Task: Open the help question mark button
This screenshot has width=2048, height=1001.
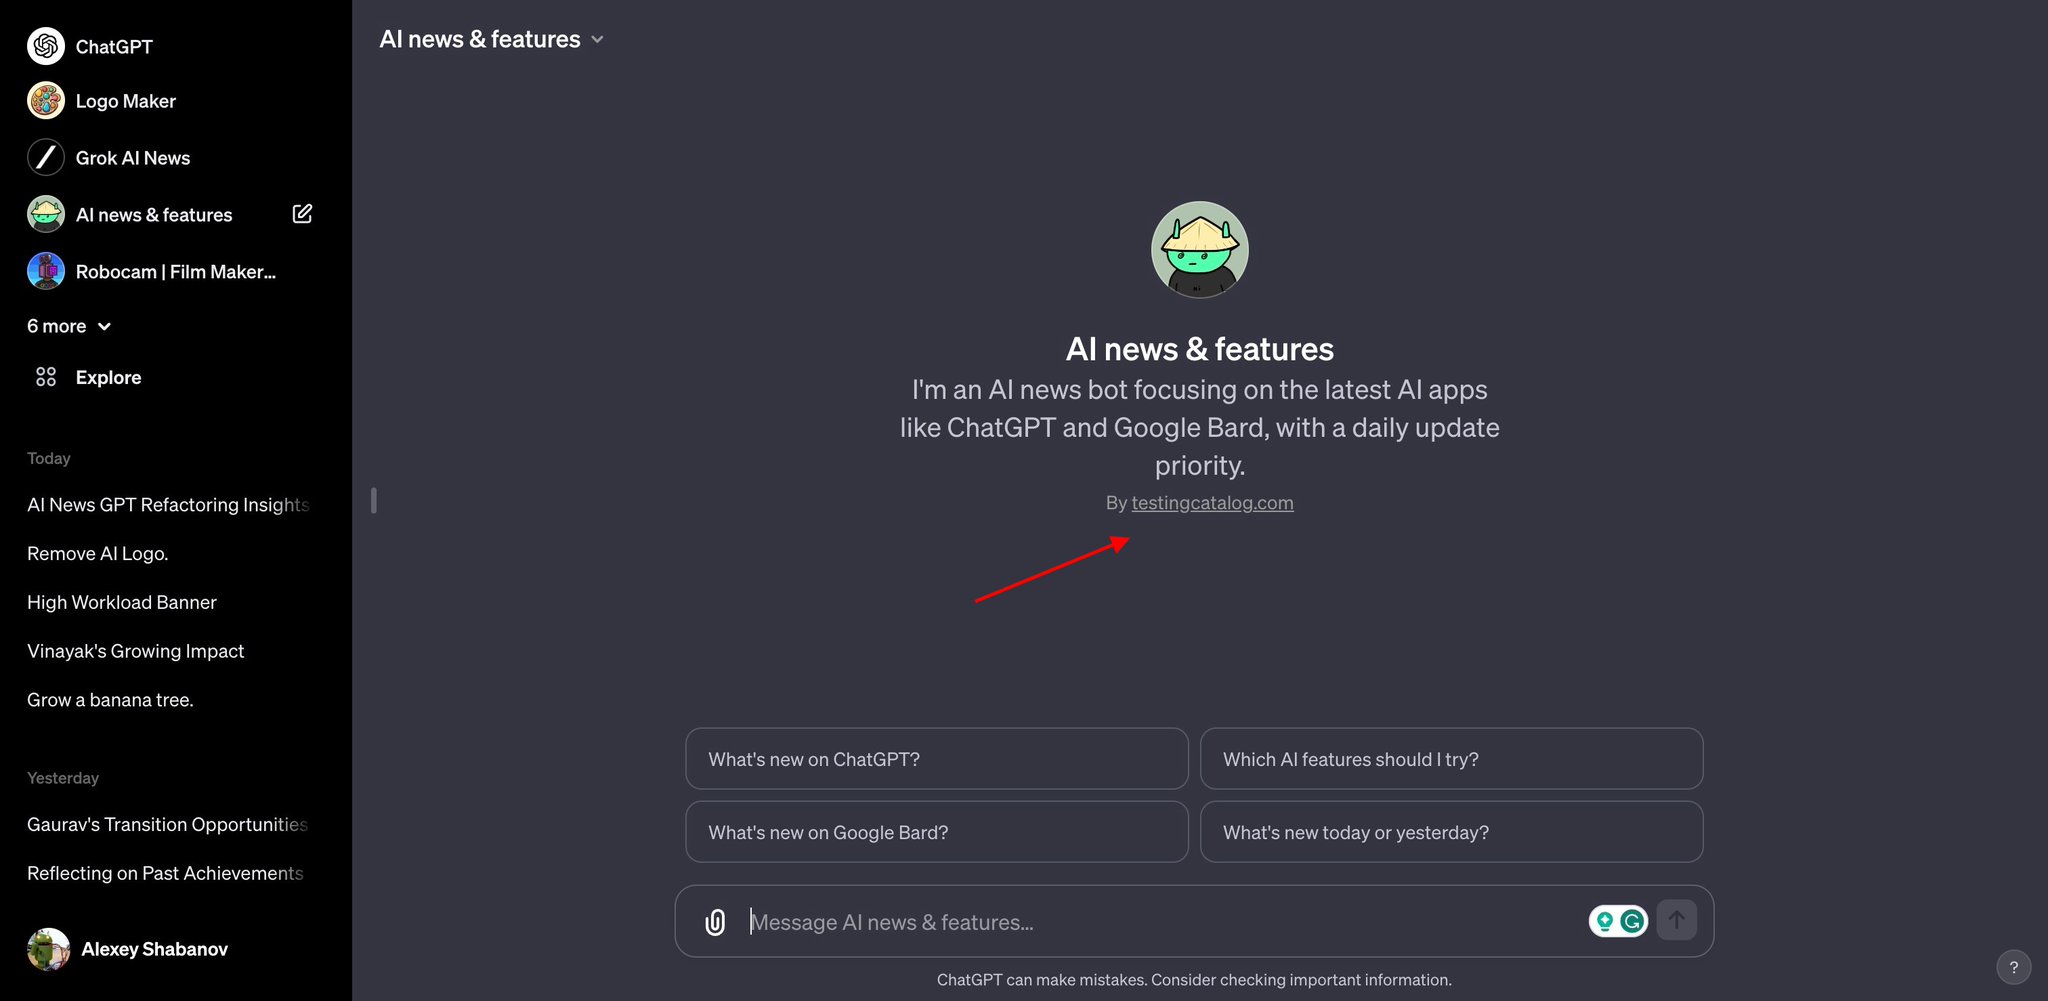Action: coord(2014,967)
